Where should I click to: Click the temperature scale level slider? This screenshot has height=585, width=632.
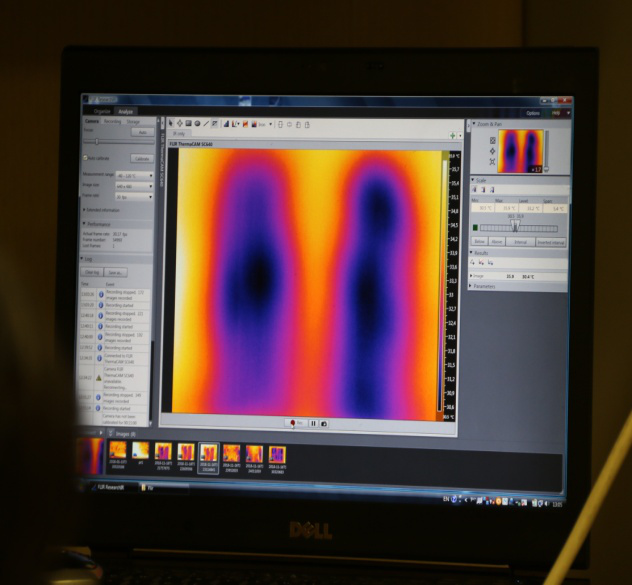[514, 227]
